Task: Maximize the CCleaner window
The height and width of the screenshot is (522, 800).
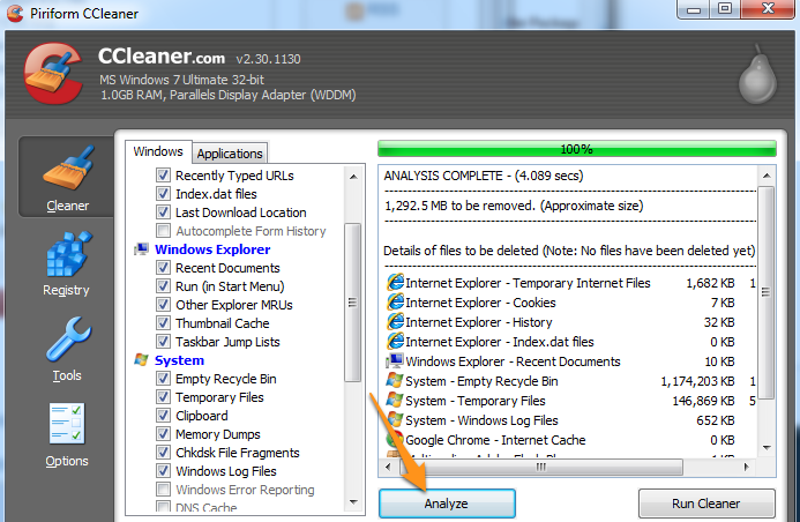Action: 724,9
